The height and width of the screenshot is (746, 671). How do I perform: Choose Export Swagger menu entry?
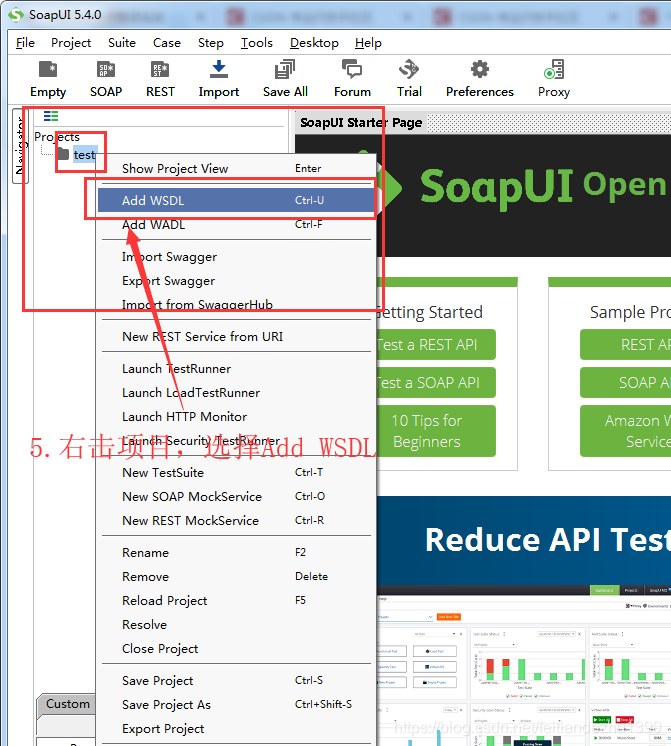pos(236,281)
